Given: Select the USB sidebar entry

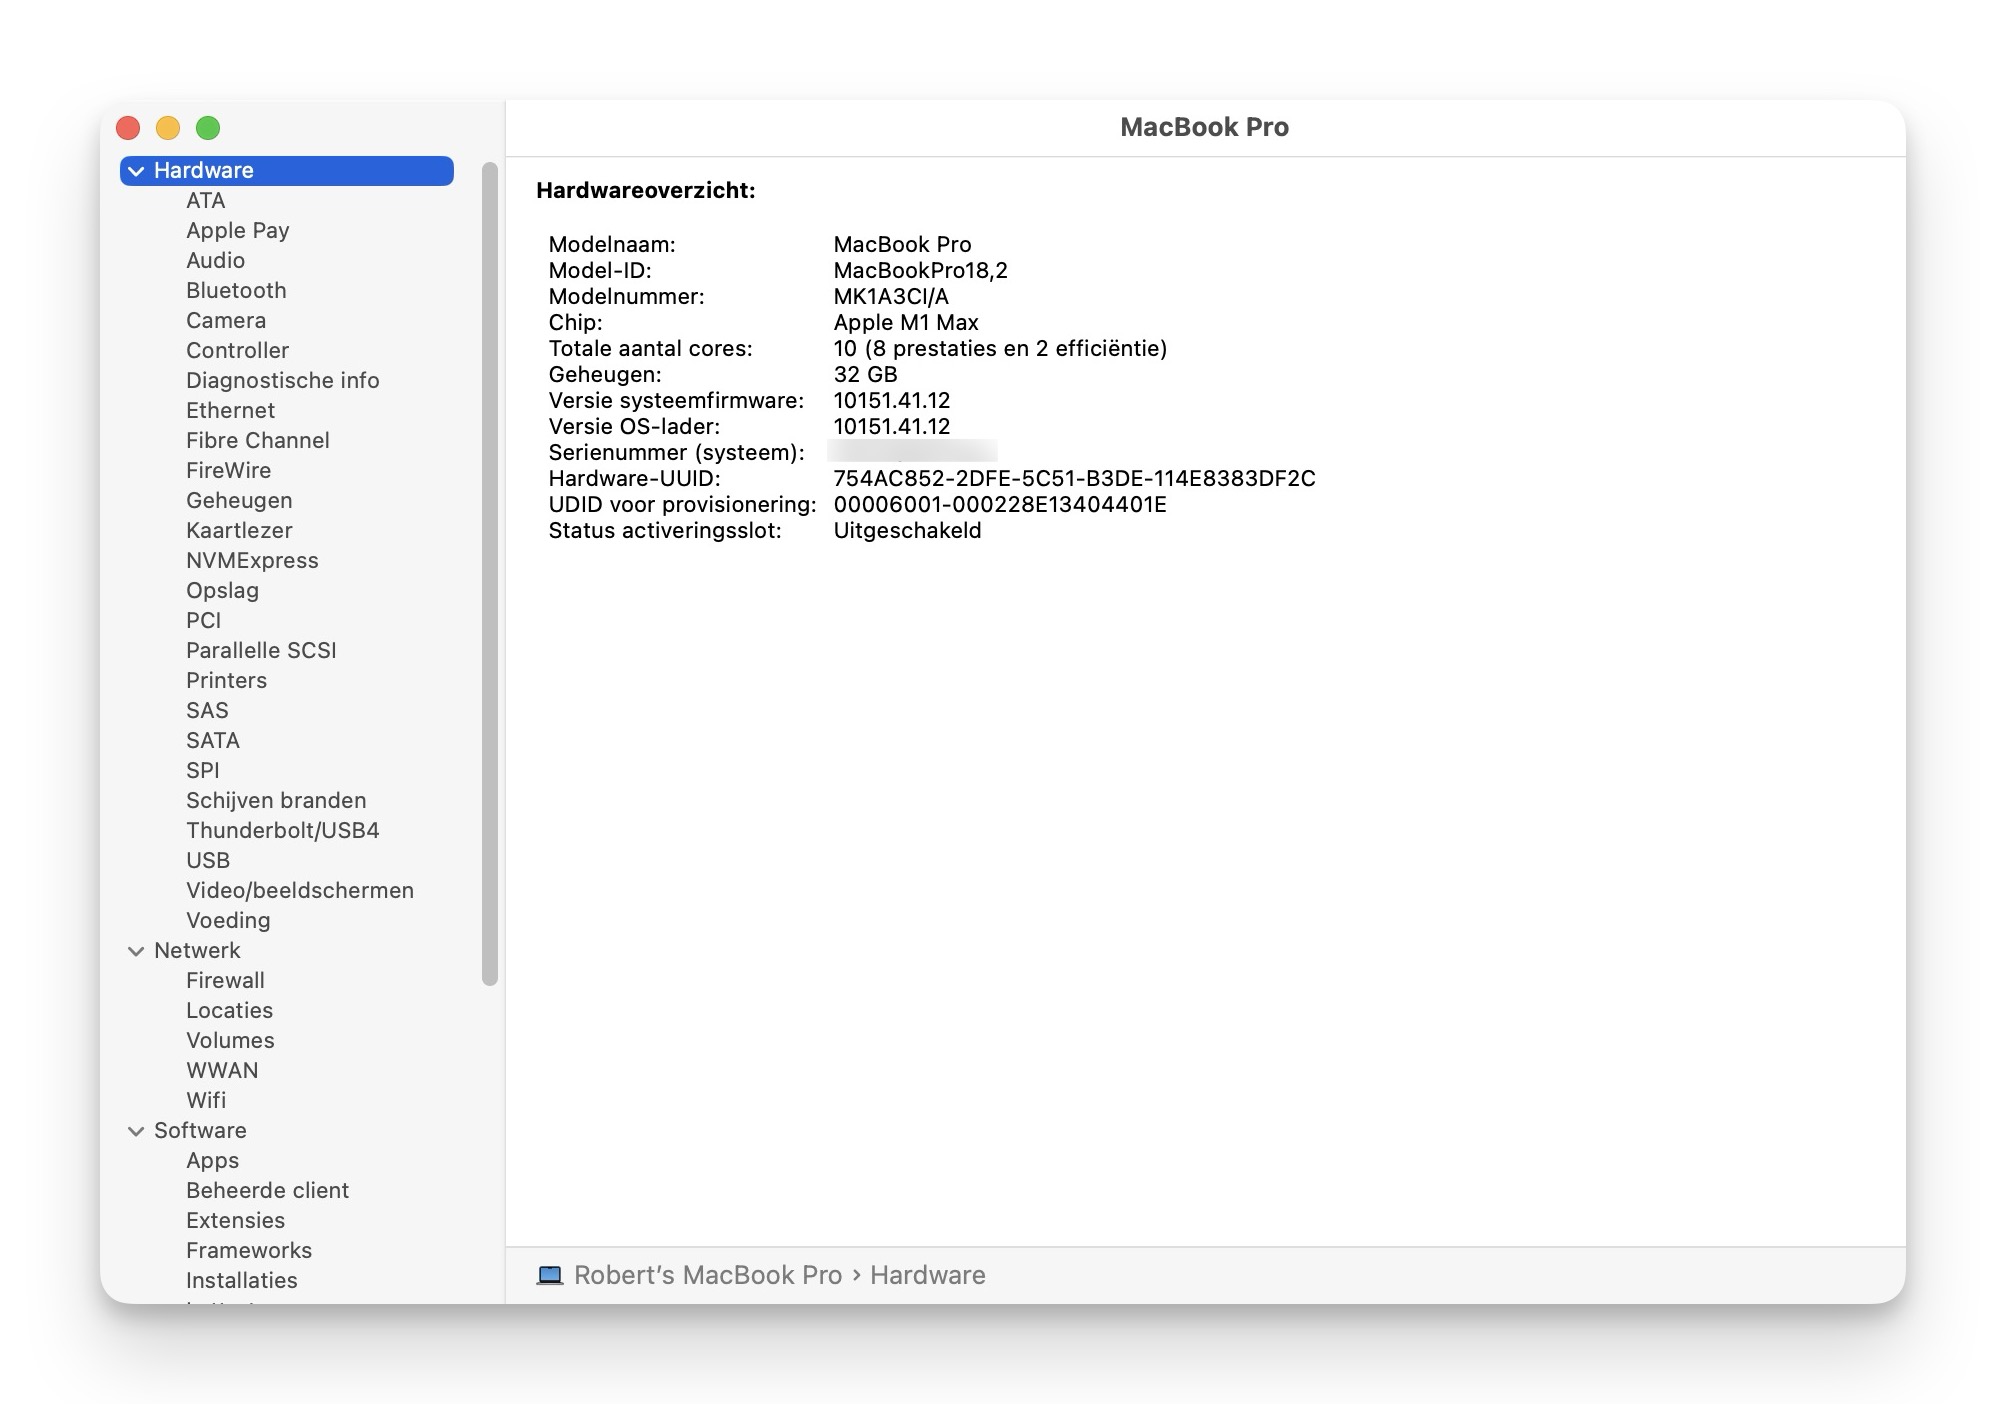Looking at the screenshot, I should point(208,861).
